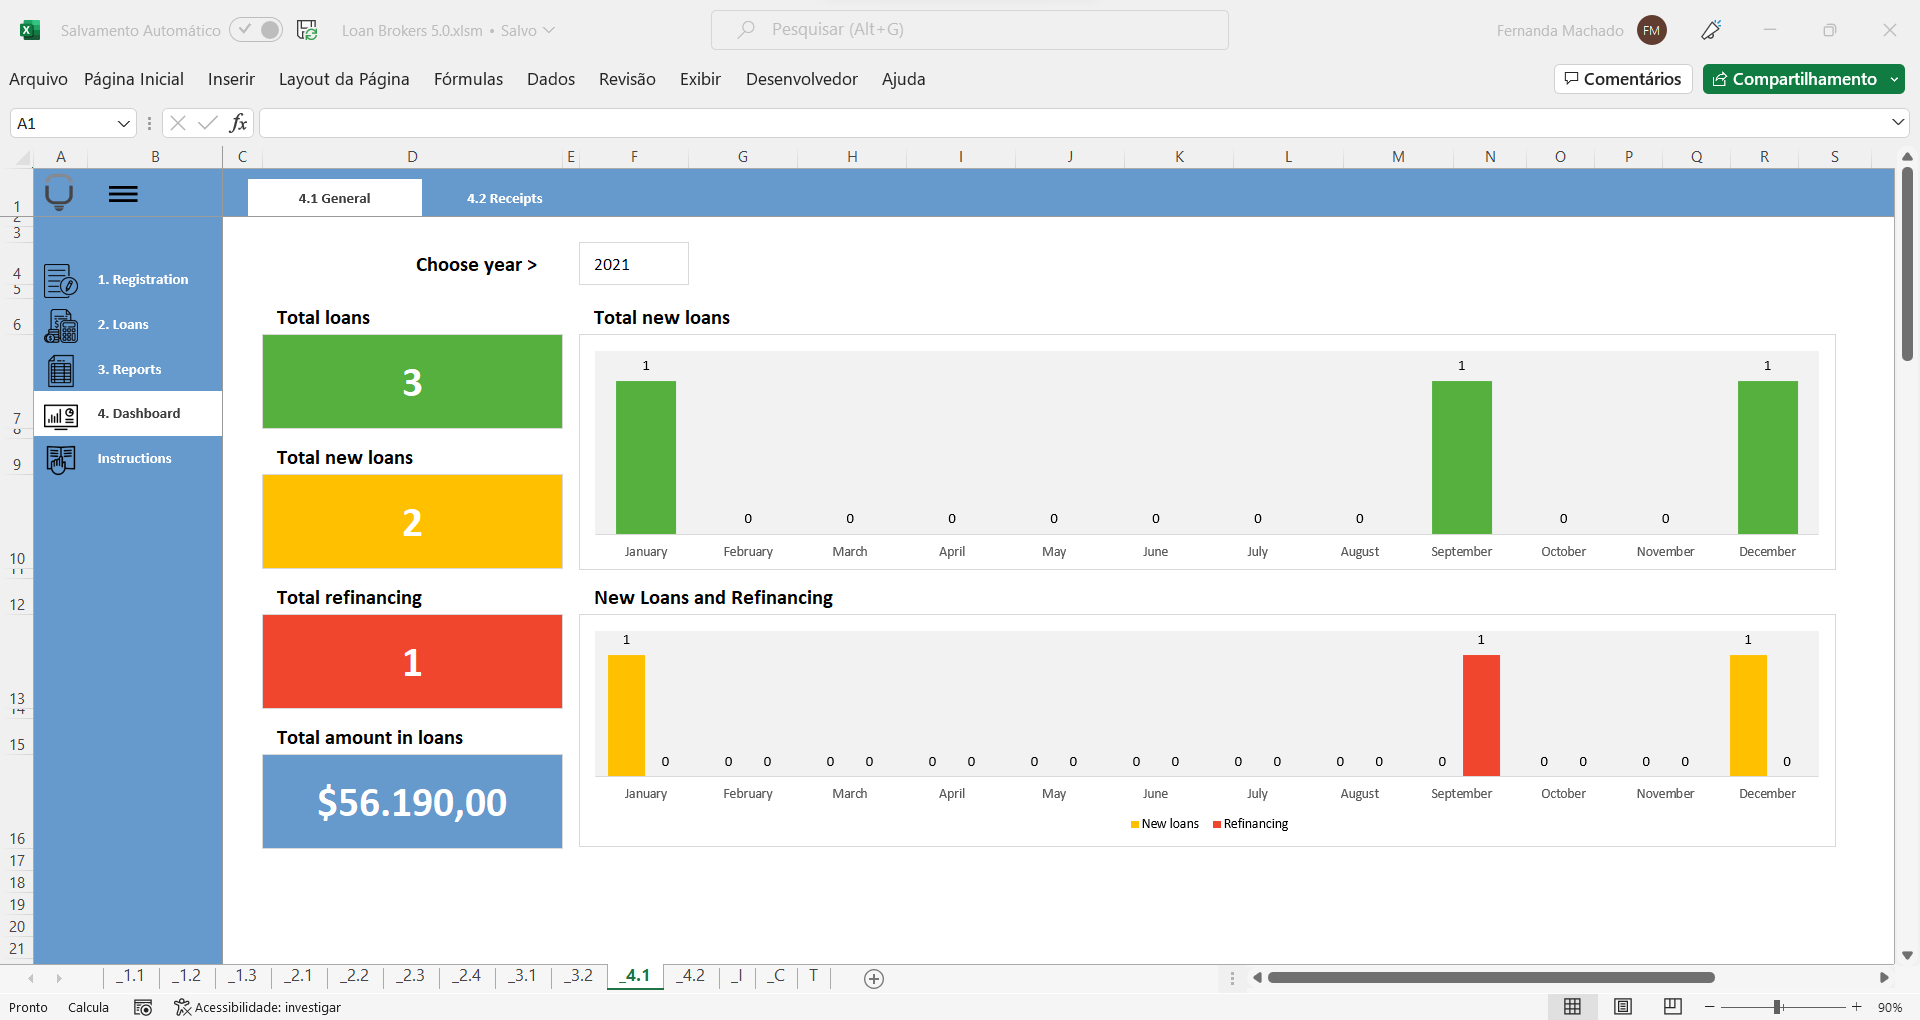Click the insert function fx icon
This screenshot has height=1020, width=1920.
[x=238, y=123]
